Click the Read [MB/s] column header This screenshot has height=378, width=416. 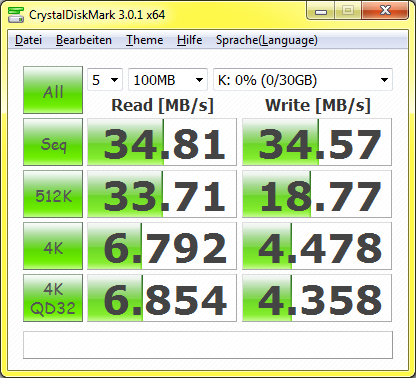pos(162,105)
